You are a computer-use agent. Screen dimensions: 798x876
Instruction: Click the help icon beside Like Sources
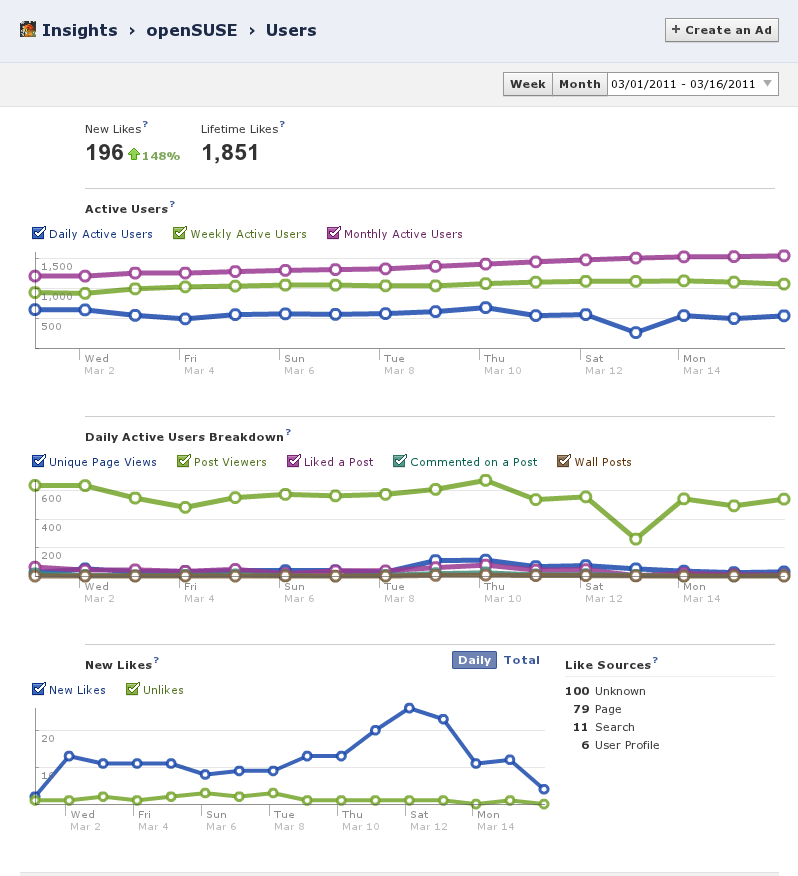[655, 661]
